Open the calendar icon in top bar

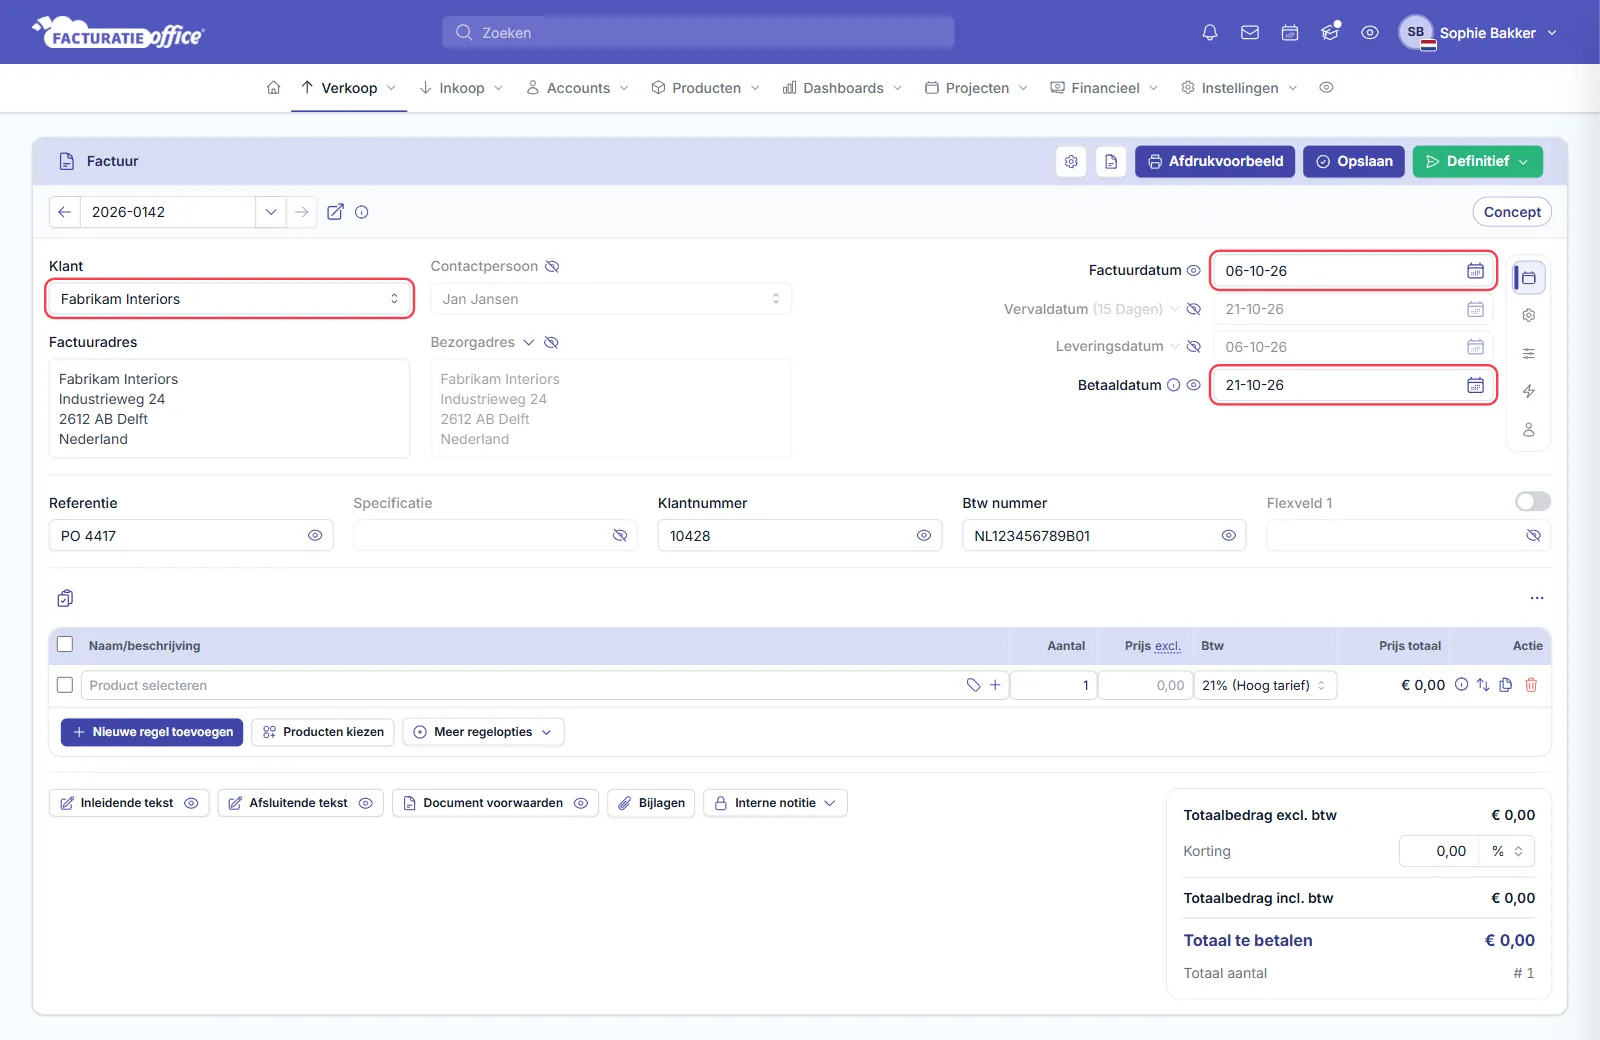[1290, 33]
